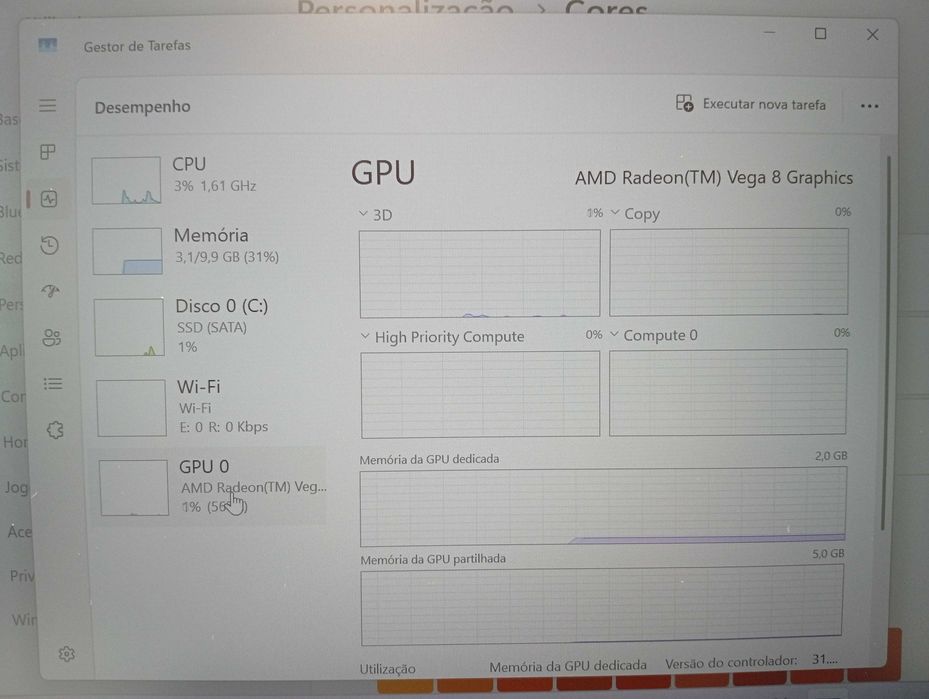The width and height of the screenshot is (929, 699).
Task: Click the Utilização label at bottom
Action: 387,669
